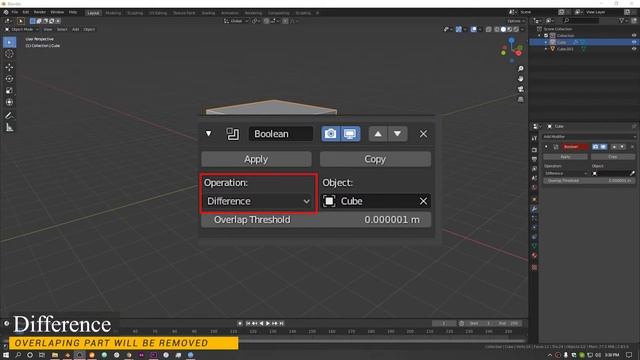The width and height of the screenshot is (640, 360).
Task: Click Overlap Threshold field in Properties editor
Action: tap(589, 180)
